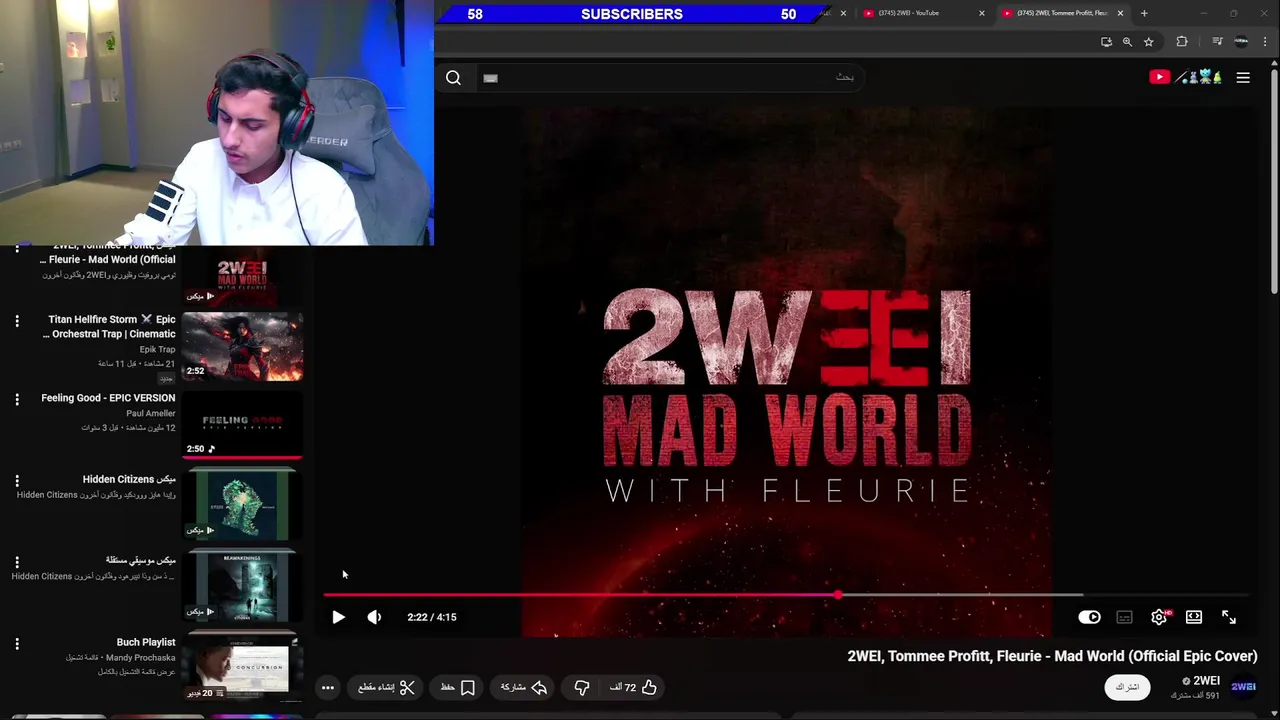Like the video with thumbs up
The image size is (1280, 720).
(649, 687)
